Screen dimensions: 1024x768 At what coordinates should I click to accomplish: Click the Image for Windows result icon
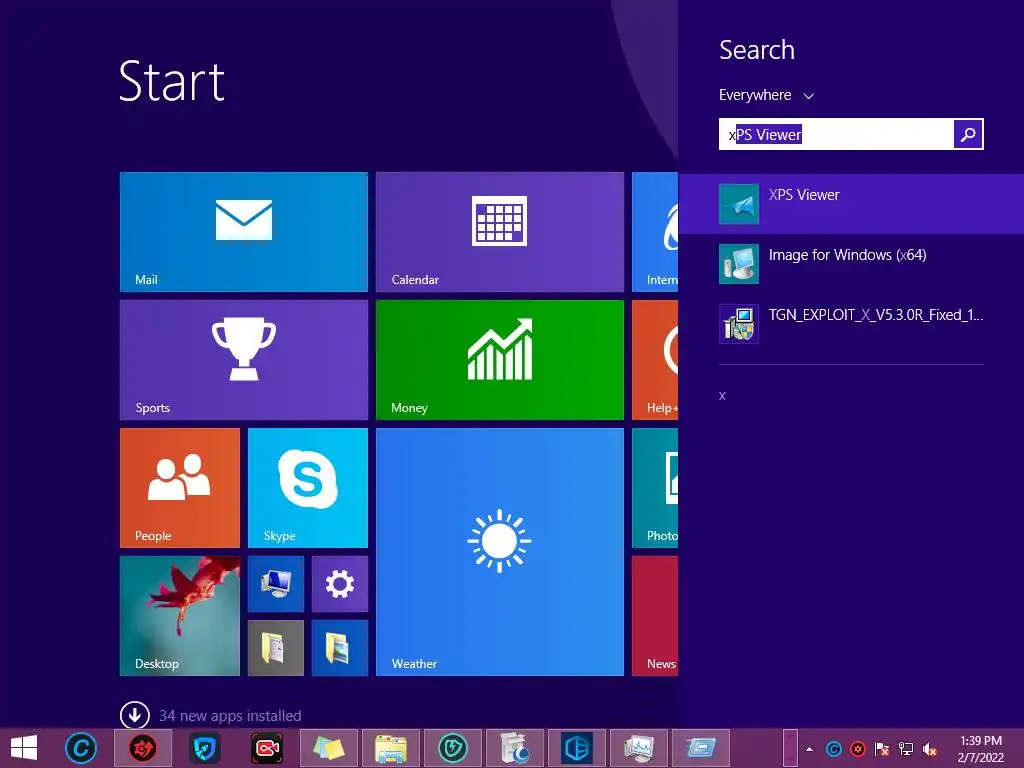(739, 264)
